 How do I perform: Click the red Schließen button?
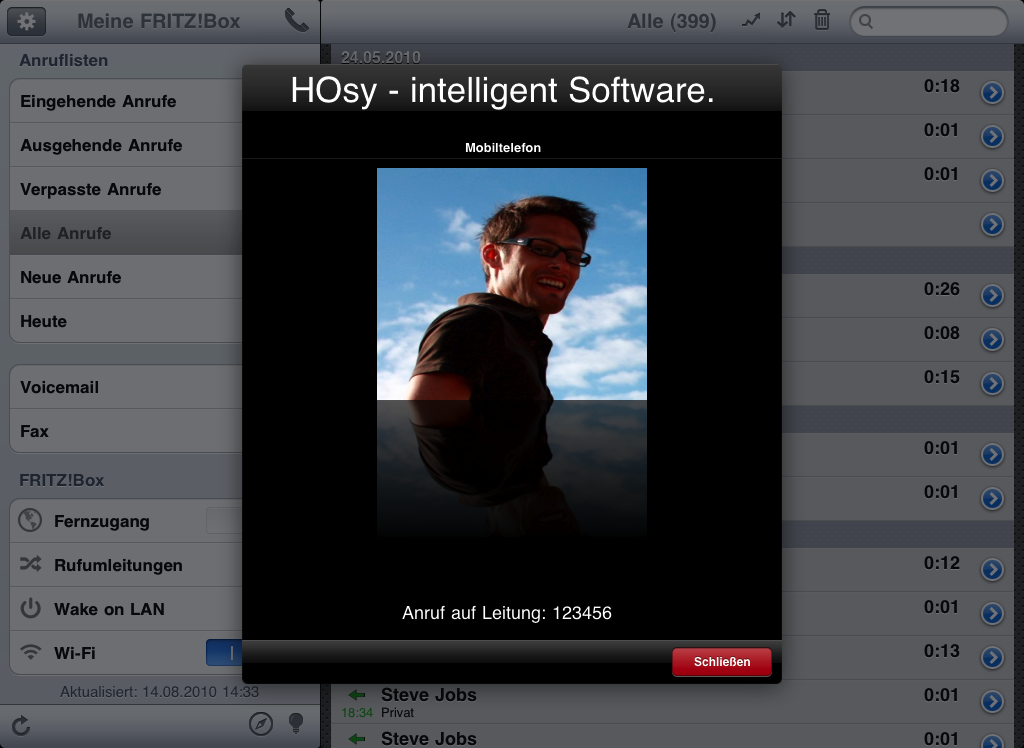coord(721,662)
